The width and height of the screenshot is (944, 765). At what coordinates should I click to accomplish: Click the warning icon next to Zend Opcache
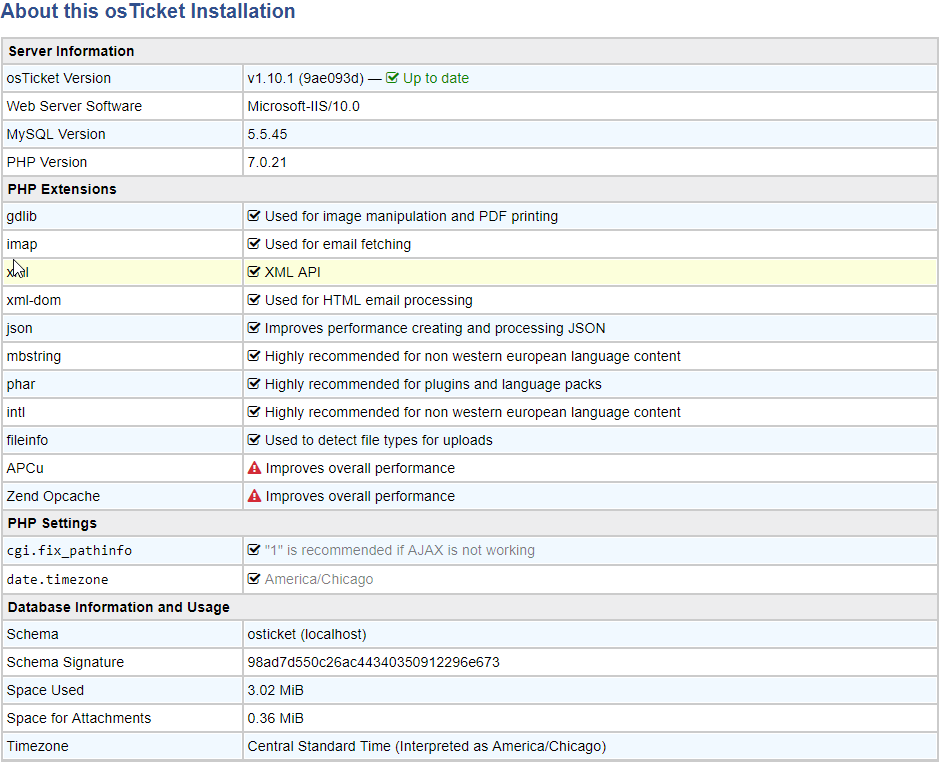tap(253, 496)
